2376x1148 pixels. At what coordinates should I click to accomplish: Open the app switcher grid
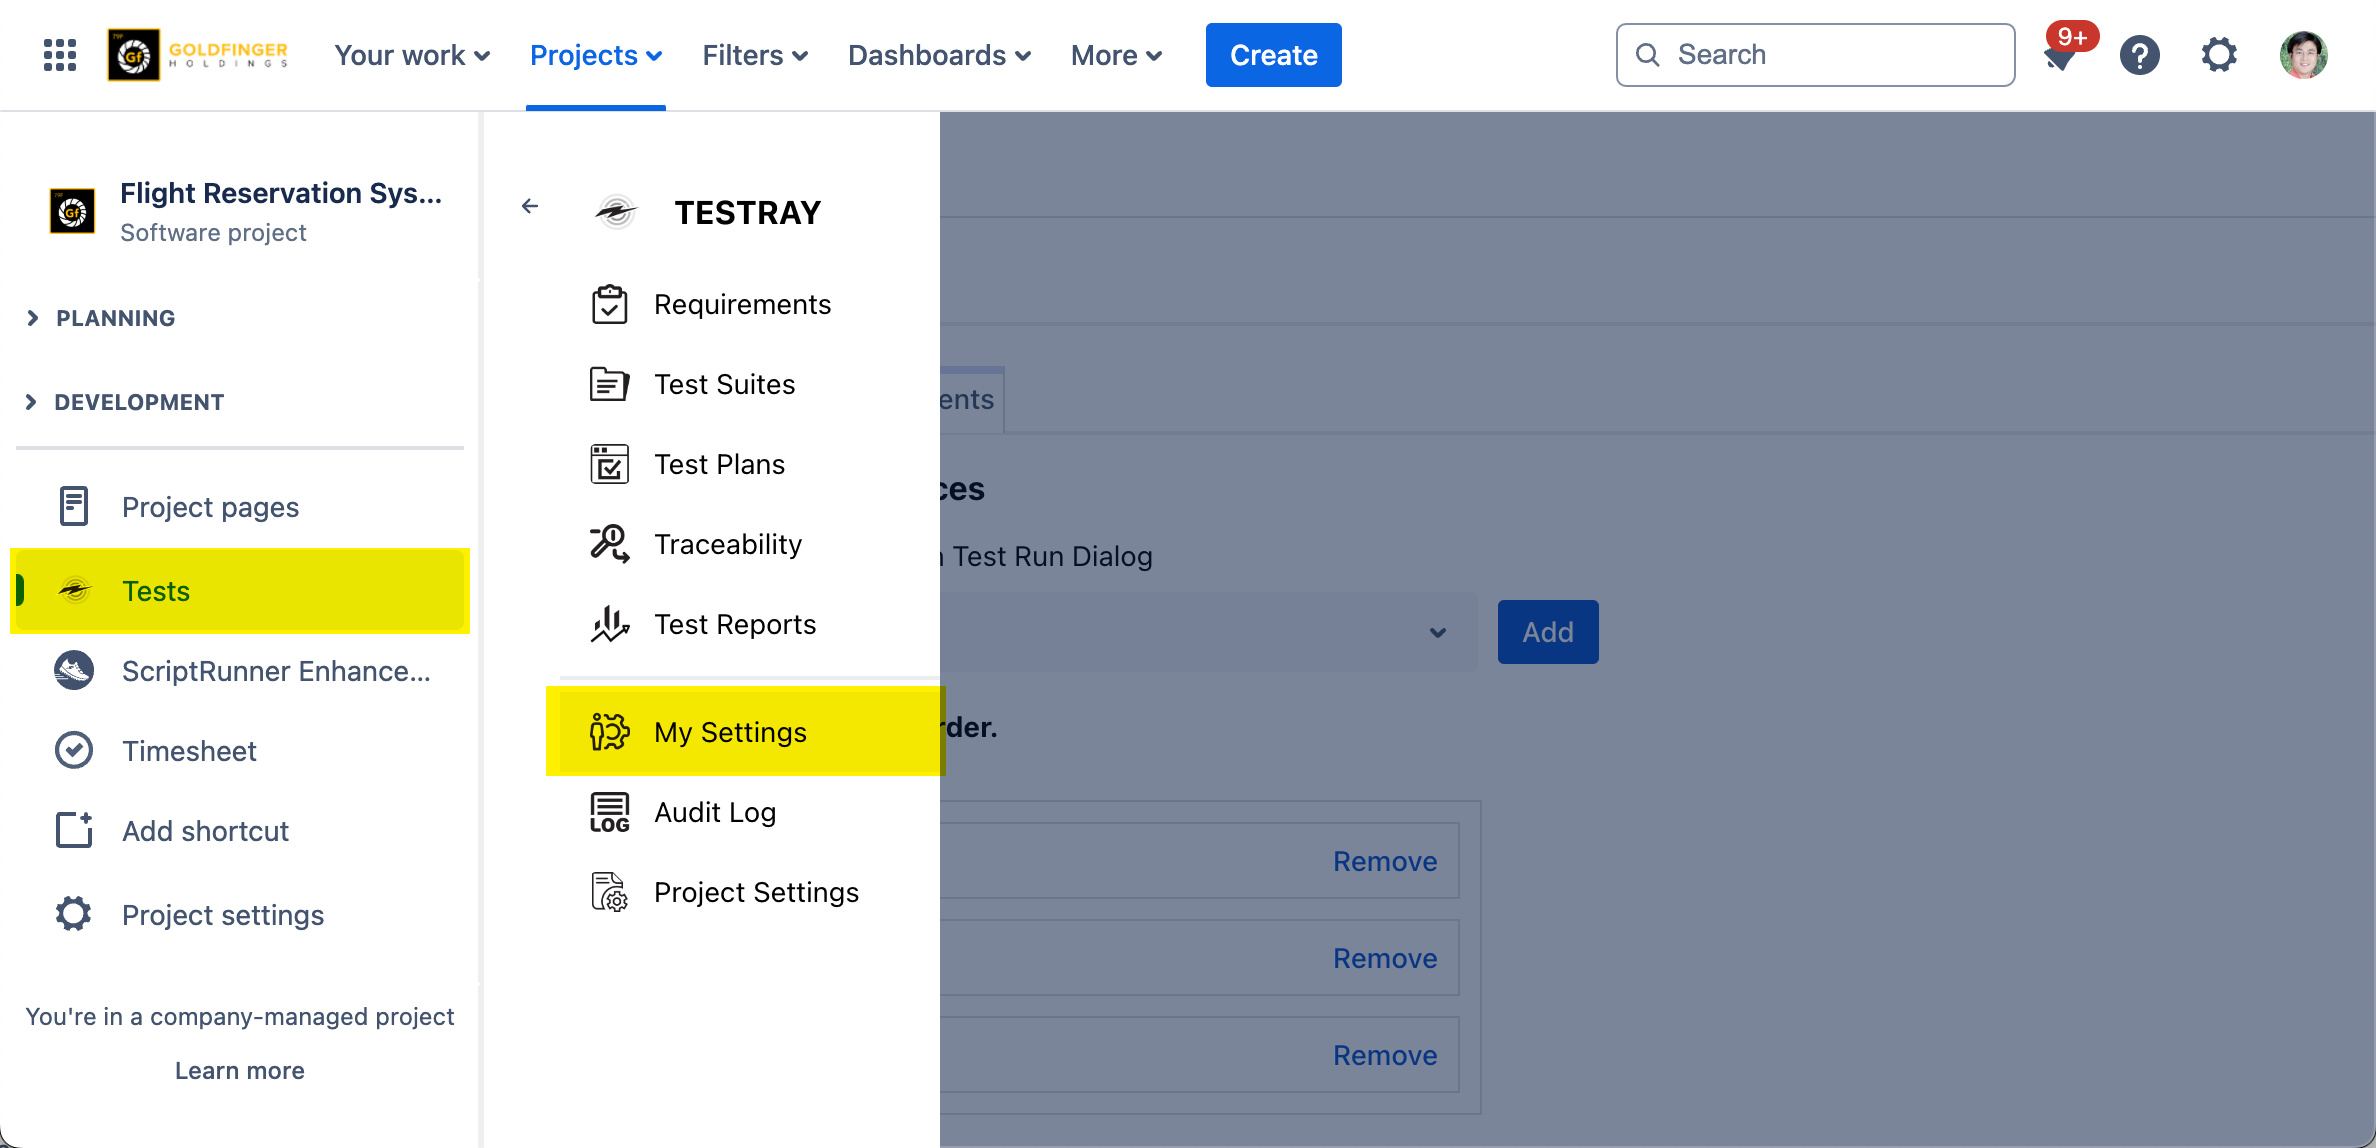(57, 55)
